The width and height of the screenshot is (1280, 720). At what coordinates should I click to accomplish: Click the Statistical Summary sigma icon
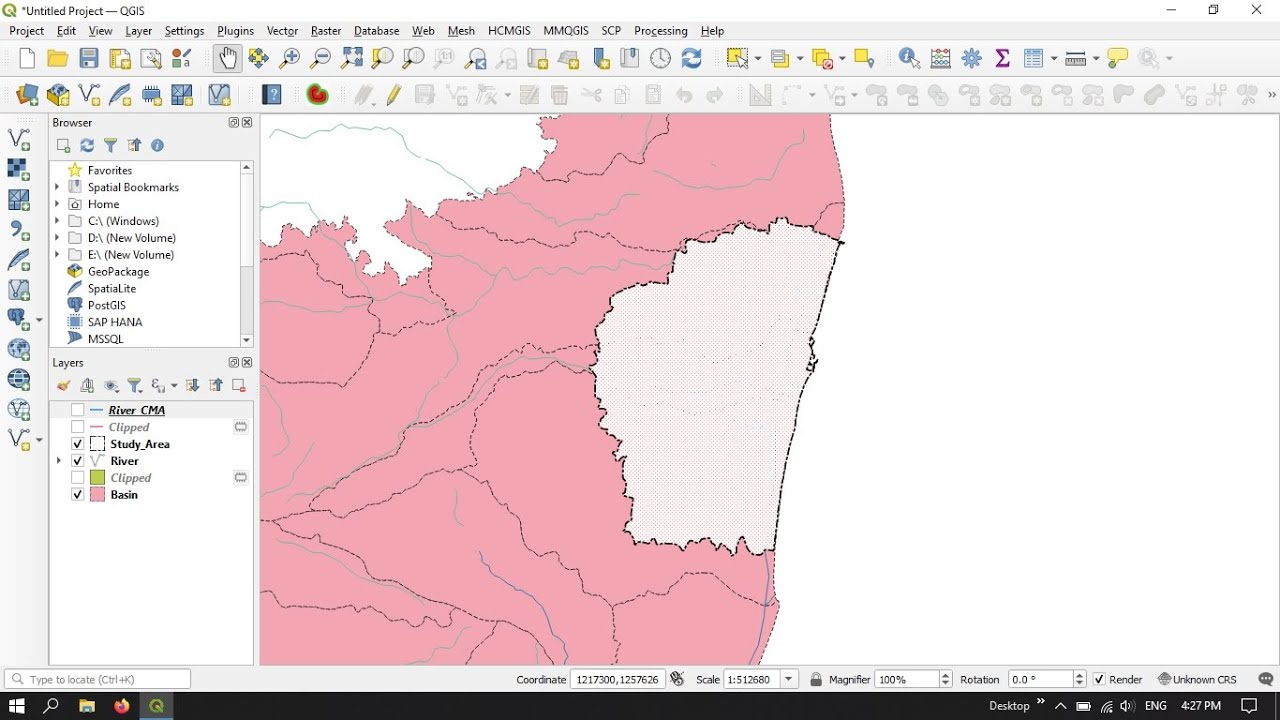pos(1002,59)
